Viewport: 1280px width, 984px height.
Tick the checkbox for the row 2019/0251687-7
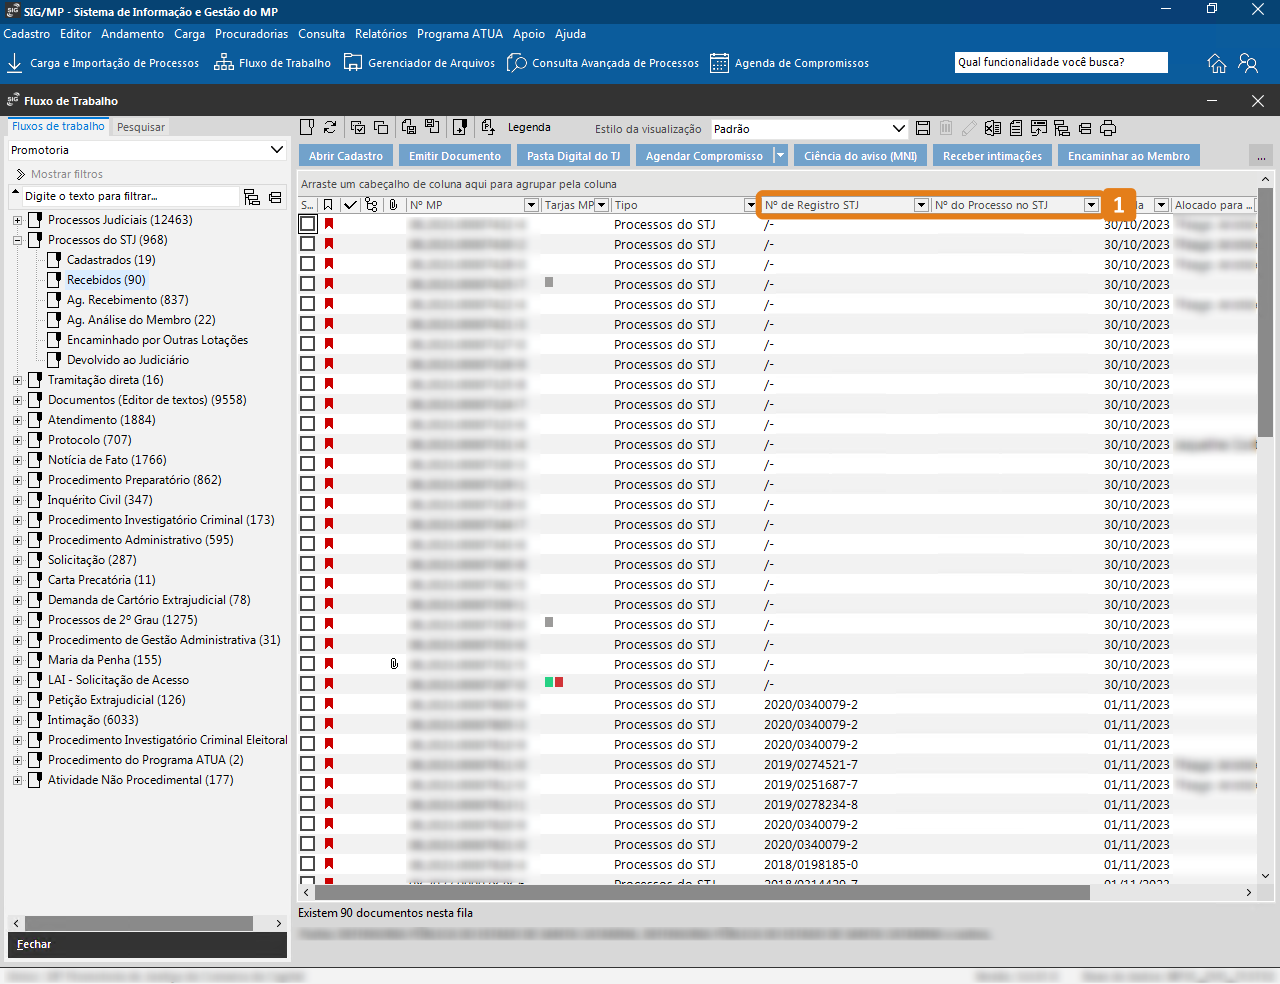pos(308,784)
